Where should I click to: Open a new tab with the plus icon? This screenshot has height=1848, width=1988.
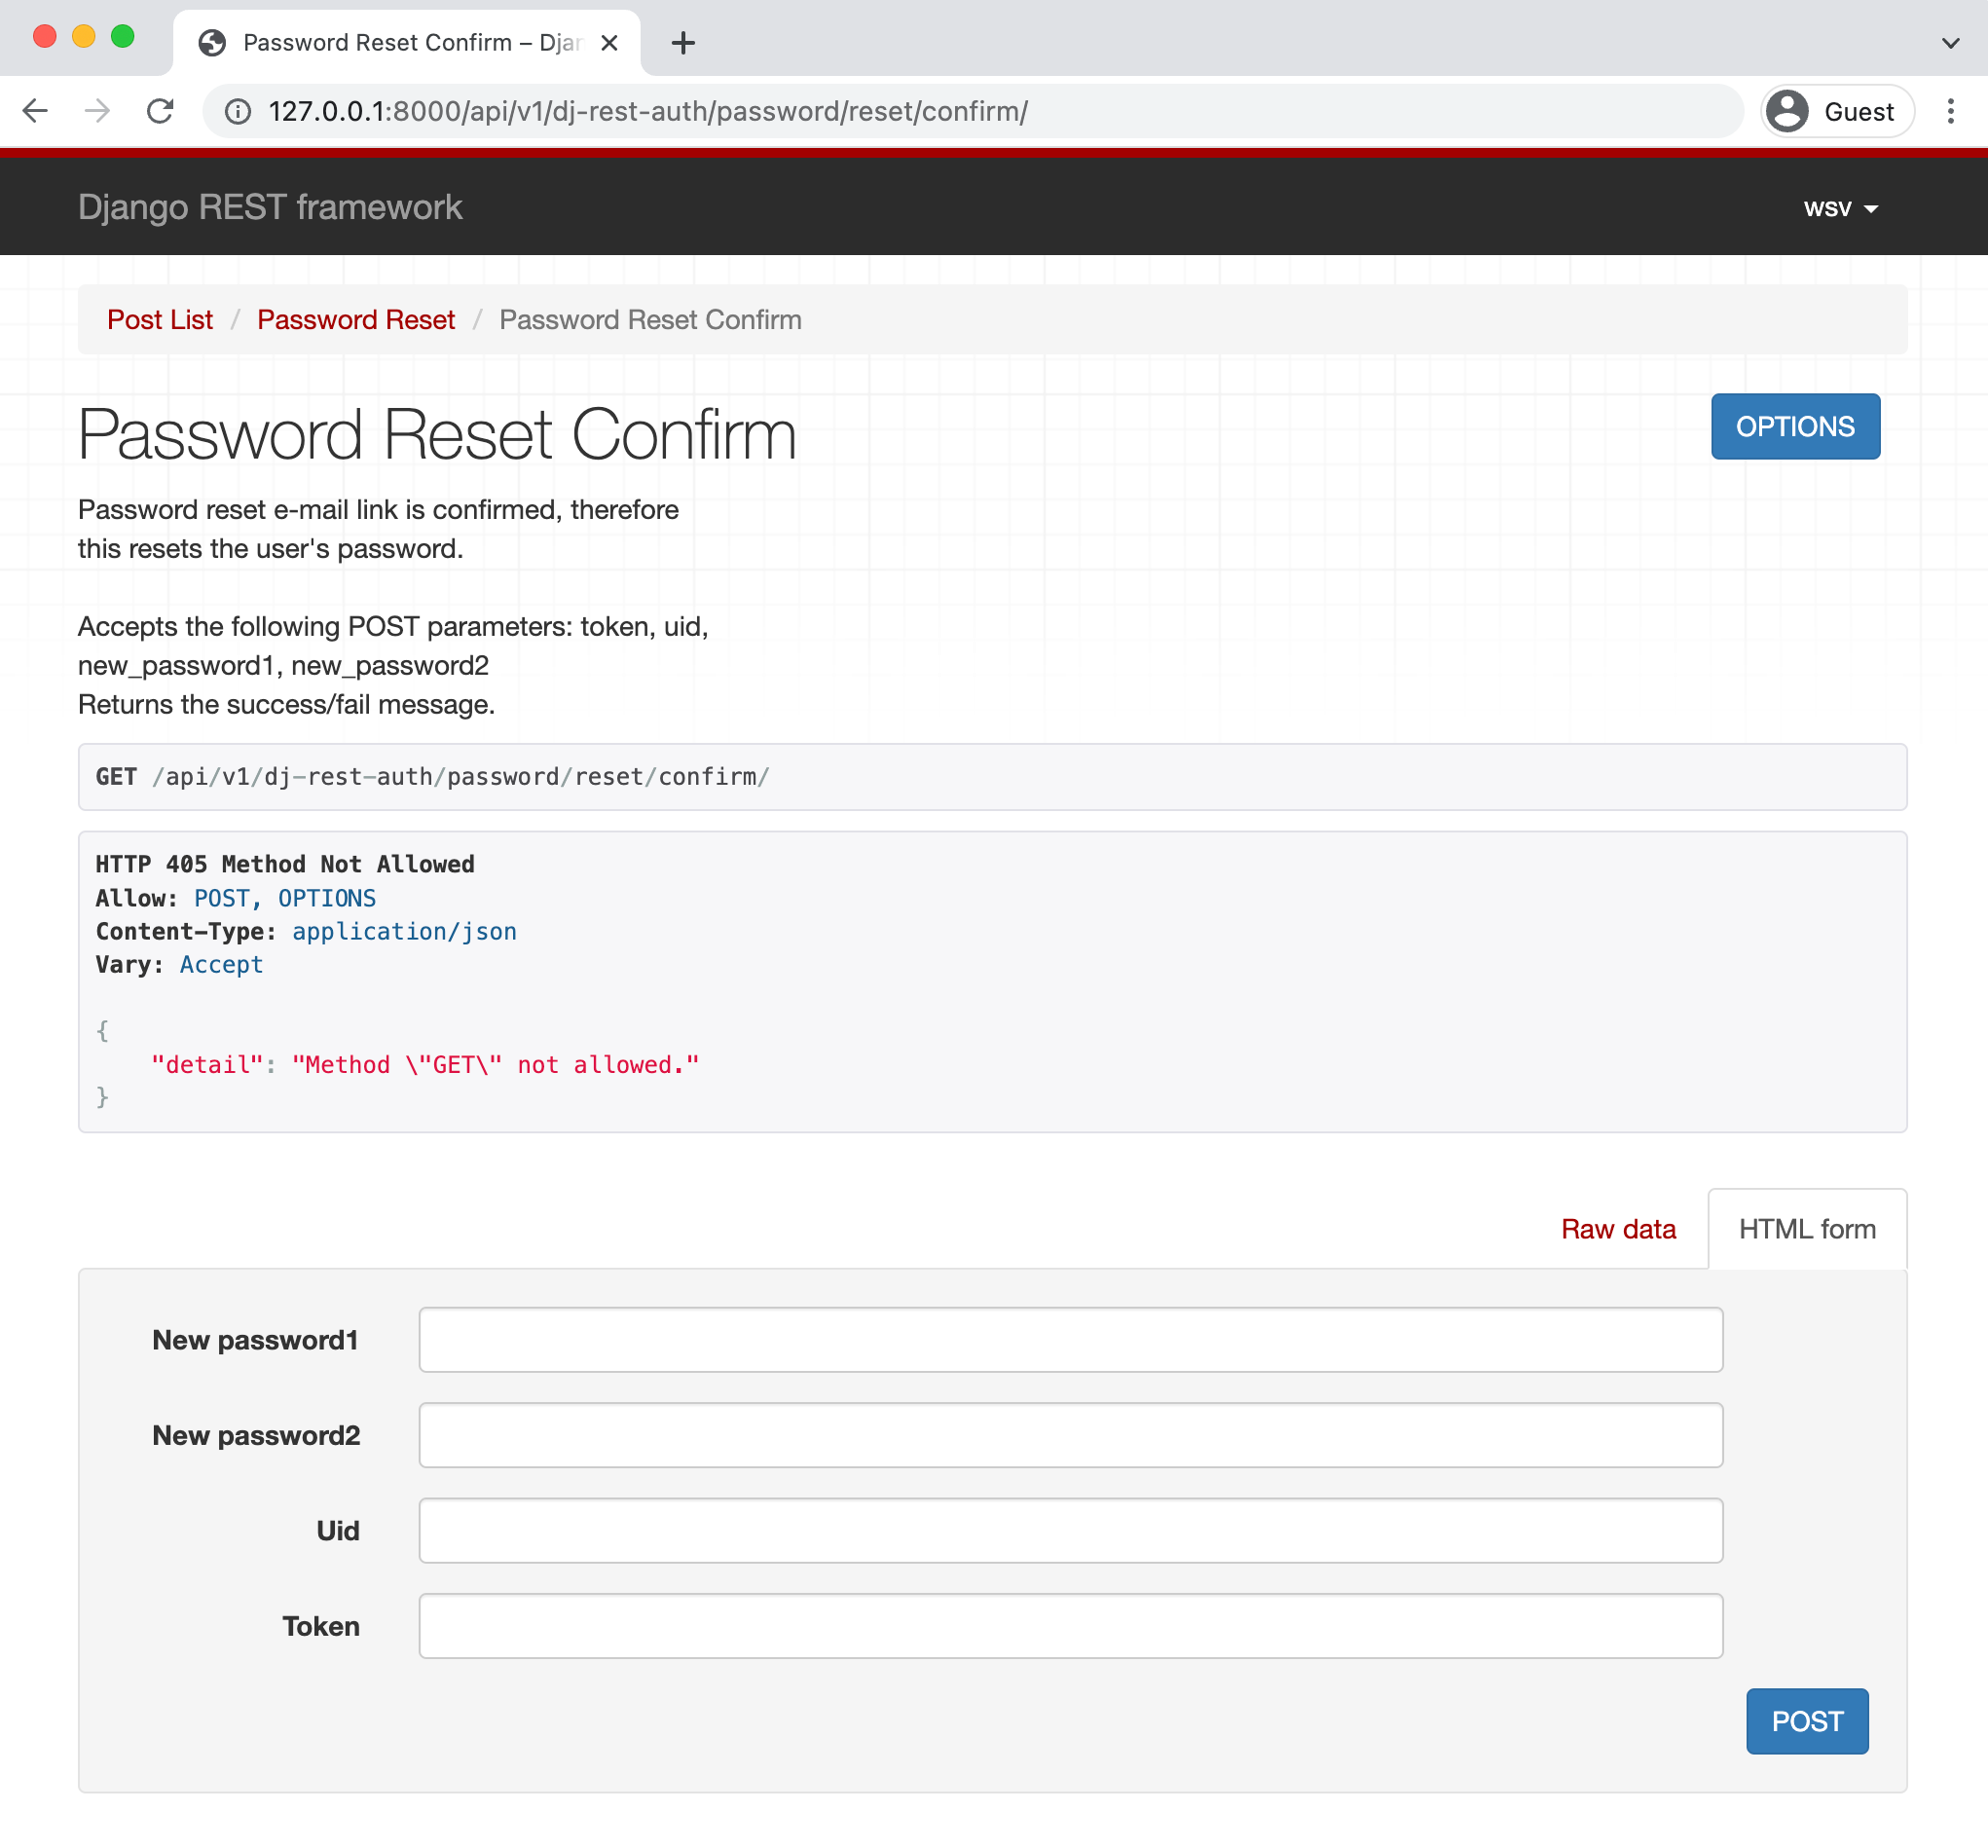click(x=683, y=43)
